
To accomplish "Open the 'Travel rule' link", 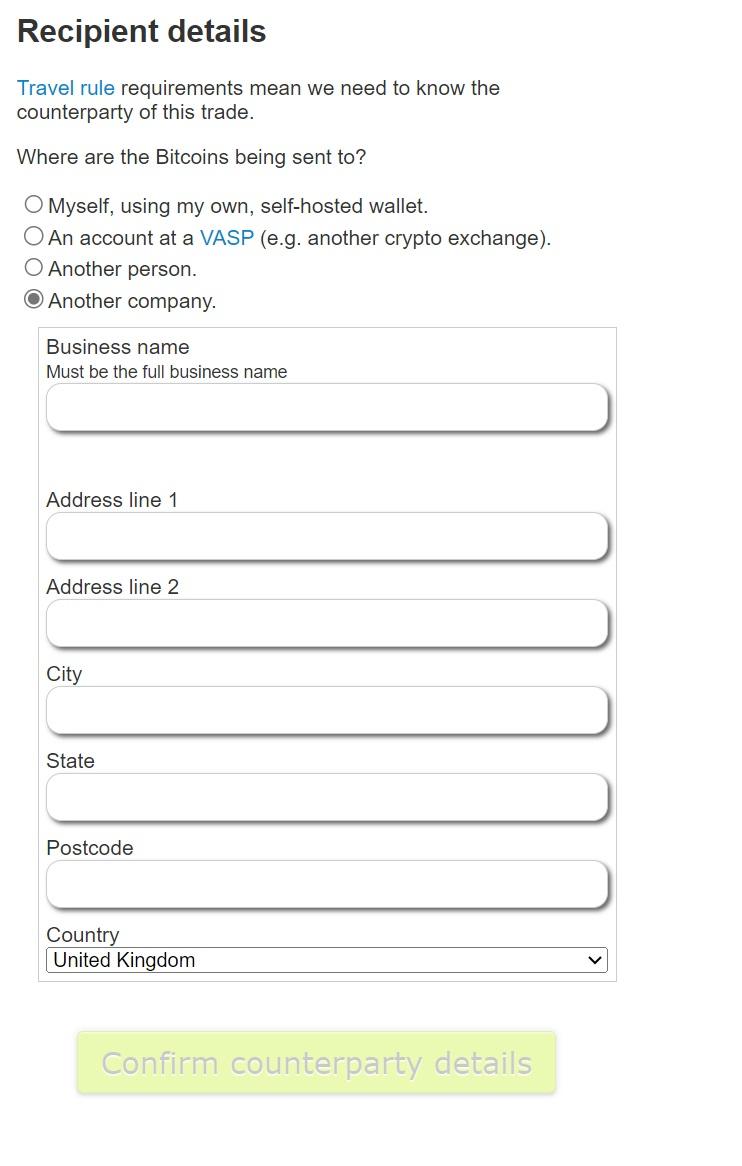I will (x=66, y=88).
